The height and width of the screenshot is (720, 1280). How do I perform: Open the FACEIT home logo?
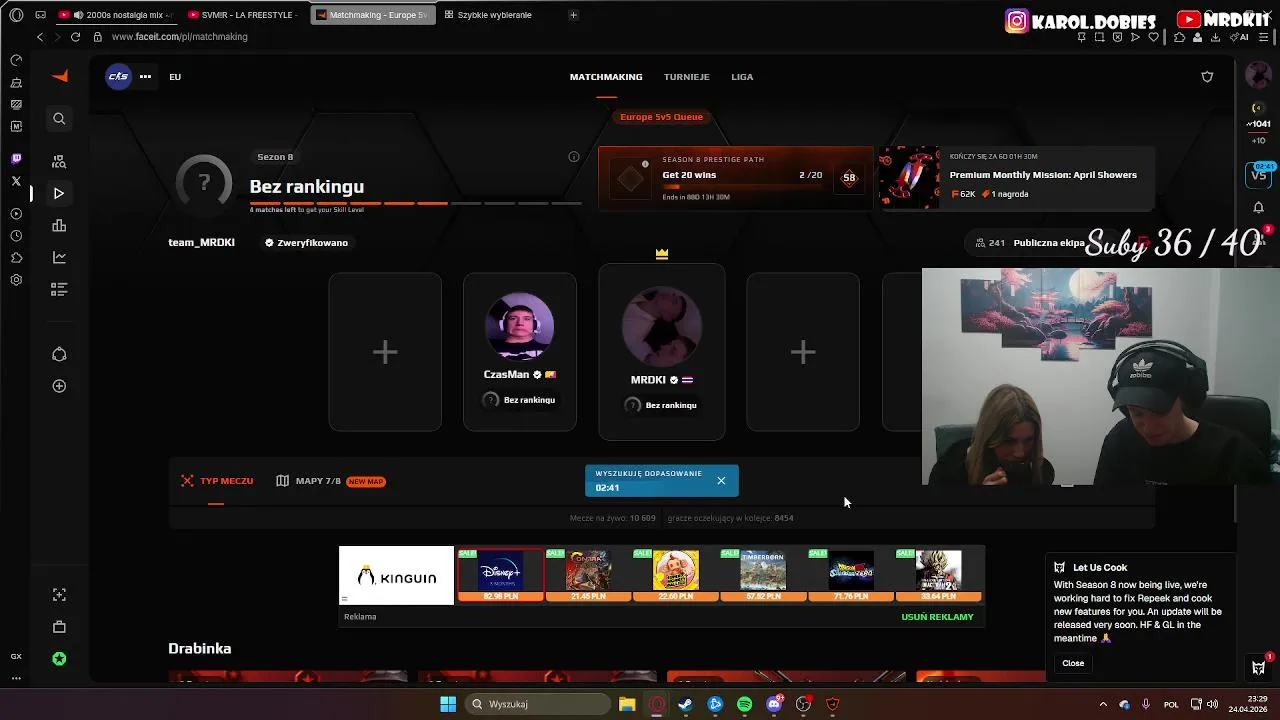[x=60, y=77]
